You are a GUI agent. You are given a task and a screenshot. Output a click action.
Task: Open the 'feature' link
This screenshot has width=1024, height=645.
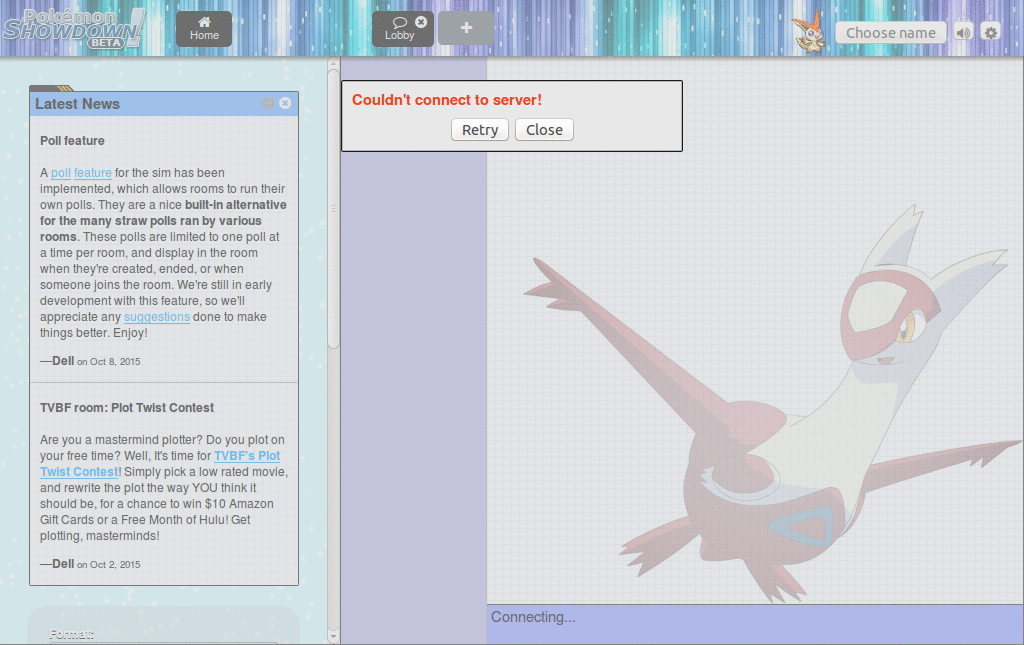tap(93, 173)
